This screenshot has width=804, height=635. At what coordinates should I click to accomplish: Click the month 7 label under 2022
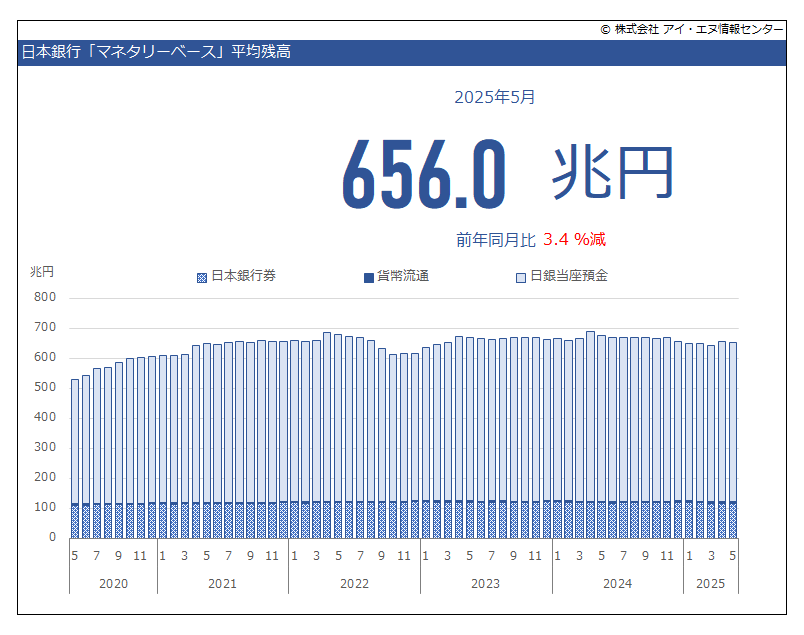(x=360, y=555)
